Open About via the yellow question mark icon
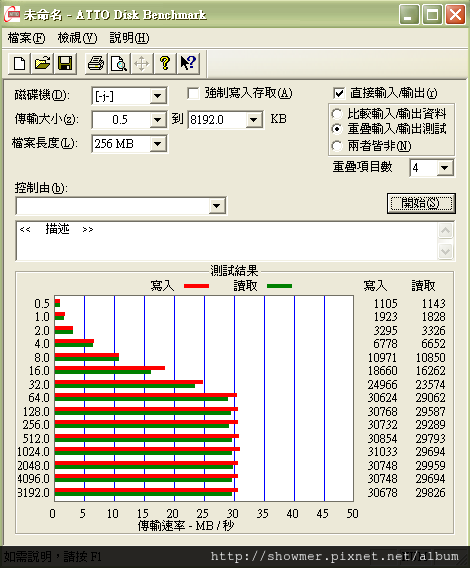The width and height of the screenshot is (470, 568). coord(165,63)
